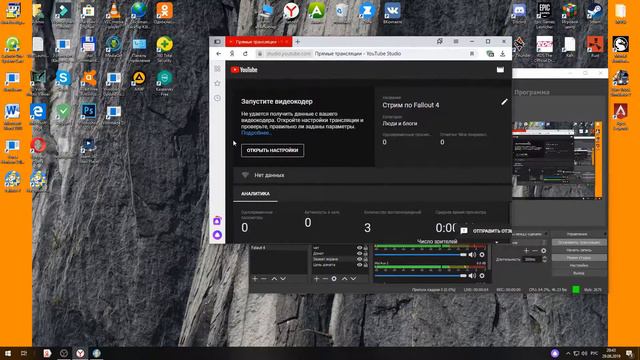Open the Windows Start menu
Screen dimensions: 640x360
[x=8, y=353]
